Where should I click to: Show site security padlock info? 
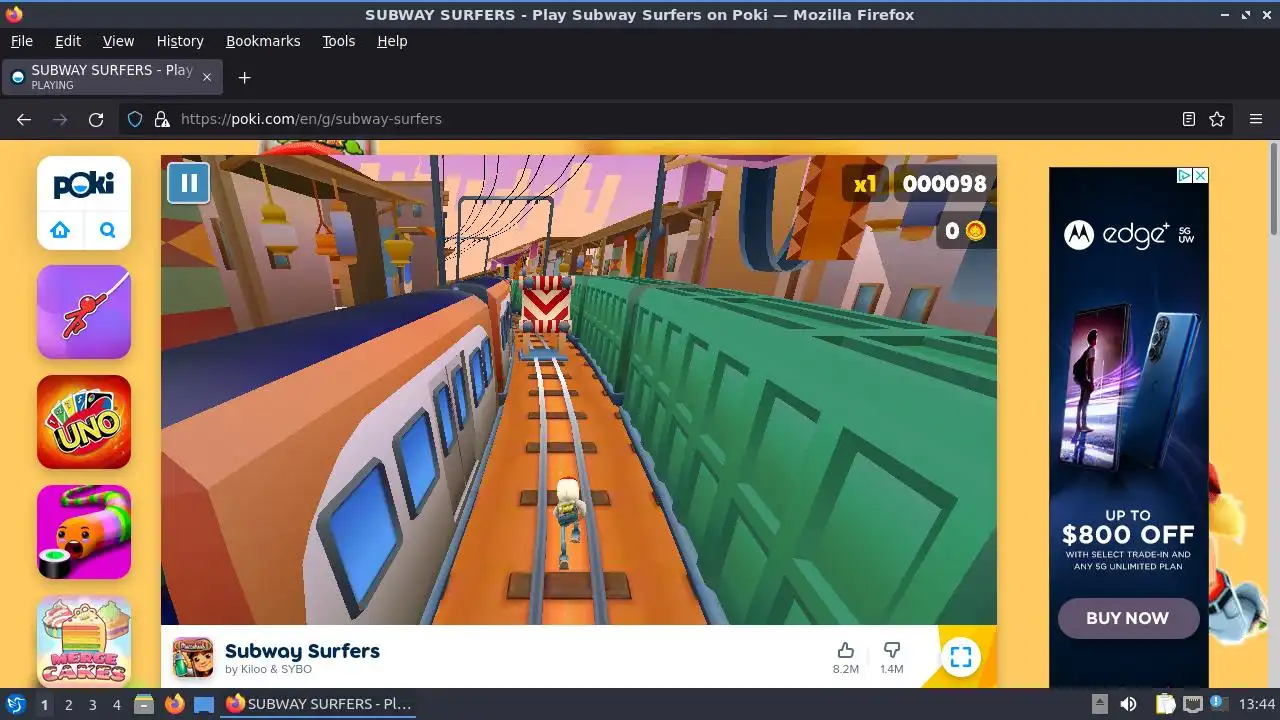[162, 119]
